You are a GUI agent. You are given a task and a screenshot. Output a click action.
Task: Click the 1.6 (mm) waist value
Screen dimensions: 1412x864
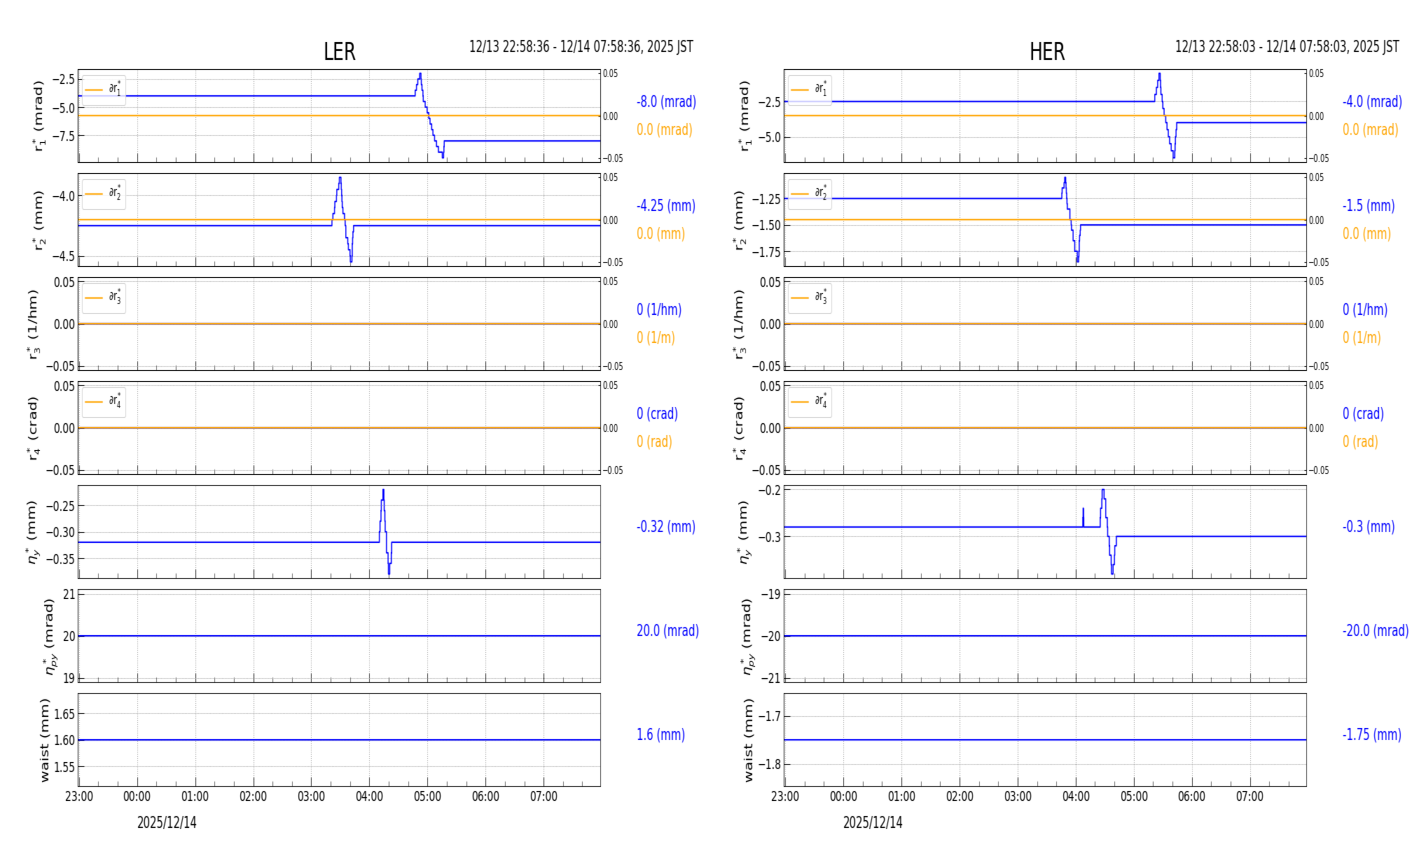pyautogui.click(x=661, y=735)
